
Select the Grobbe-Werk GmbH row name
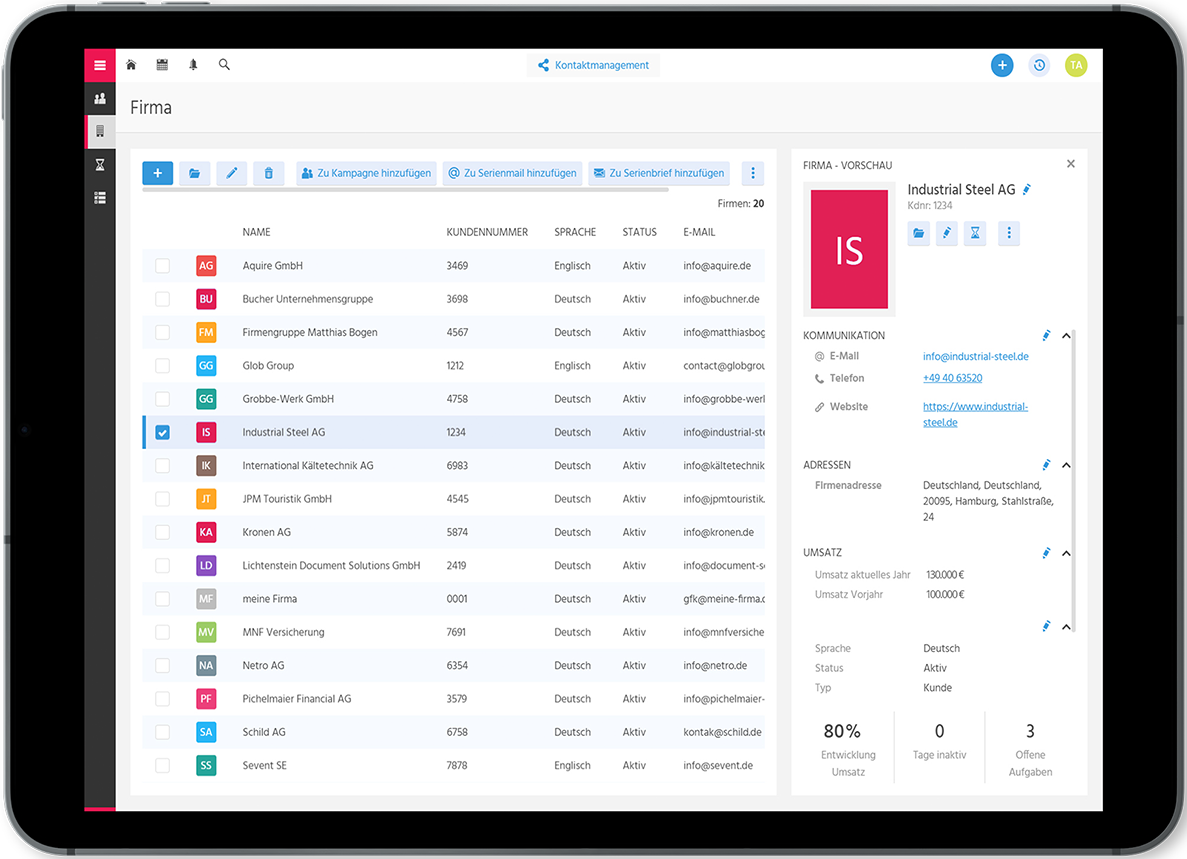click(x=288, y=399)
